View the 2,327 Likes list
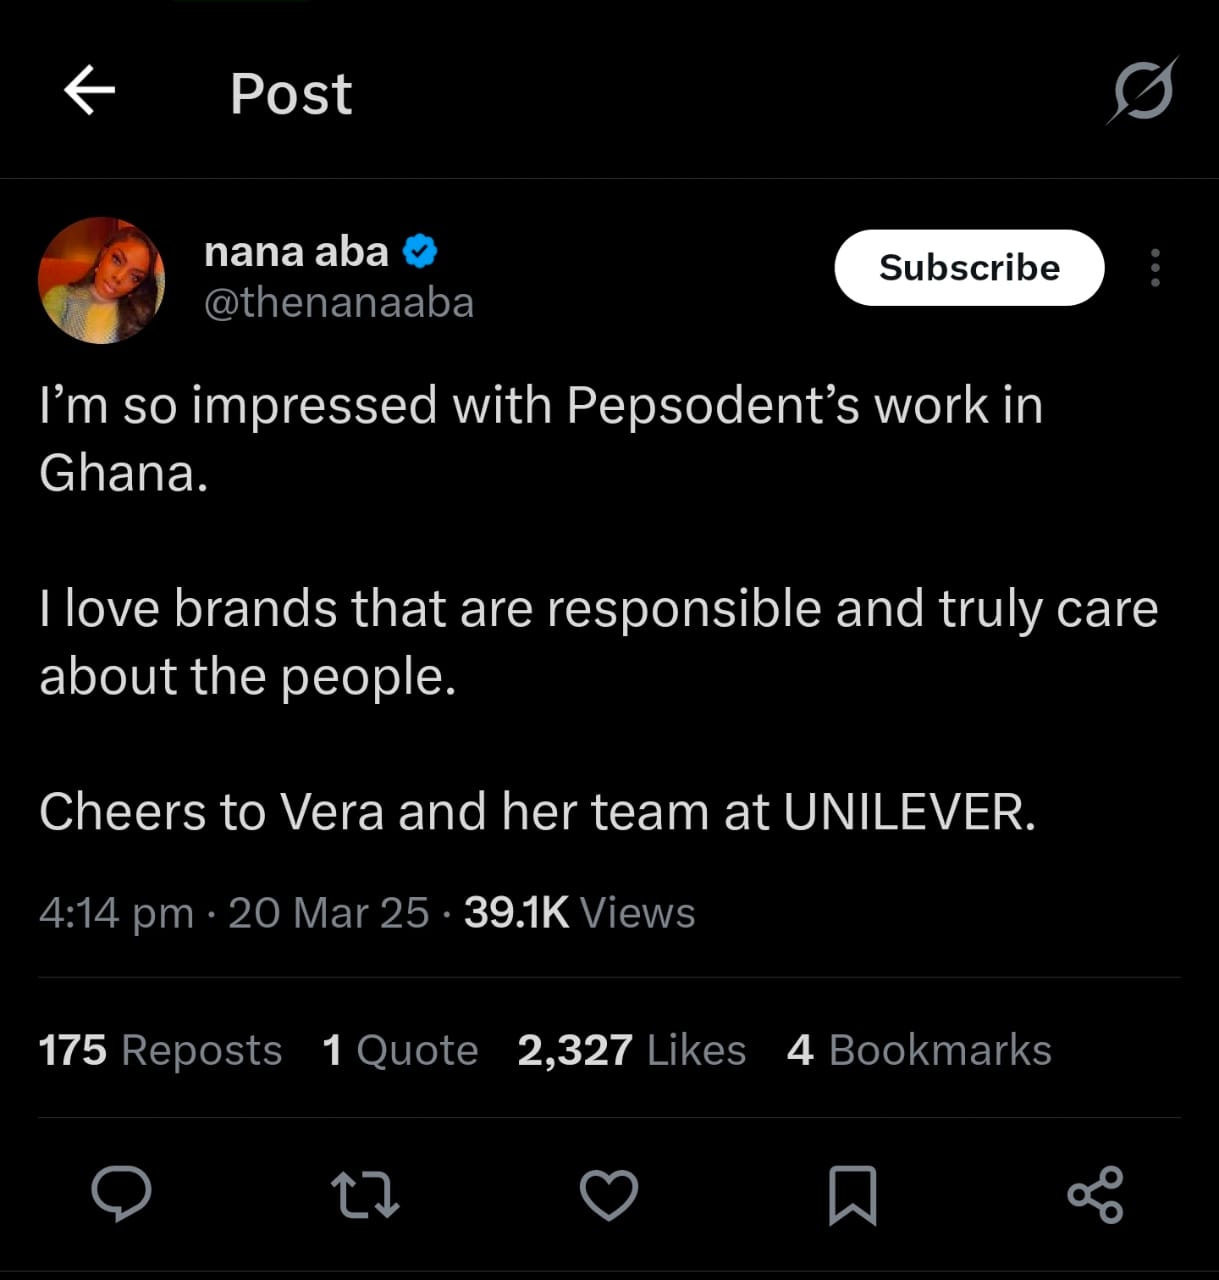This screenshot has height=1280, width=1219. (x=631, y=1050)
